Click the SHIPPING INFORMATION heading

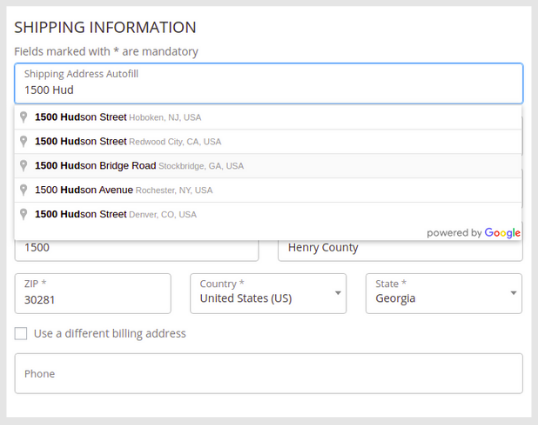pyautogui.click(x=105, y=27)
